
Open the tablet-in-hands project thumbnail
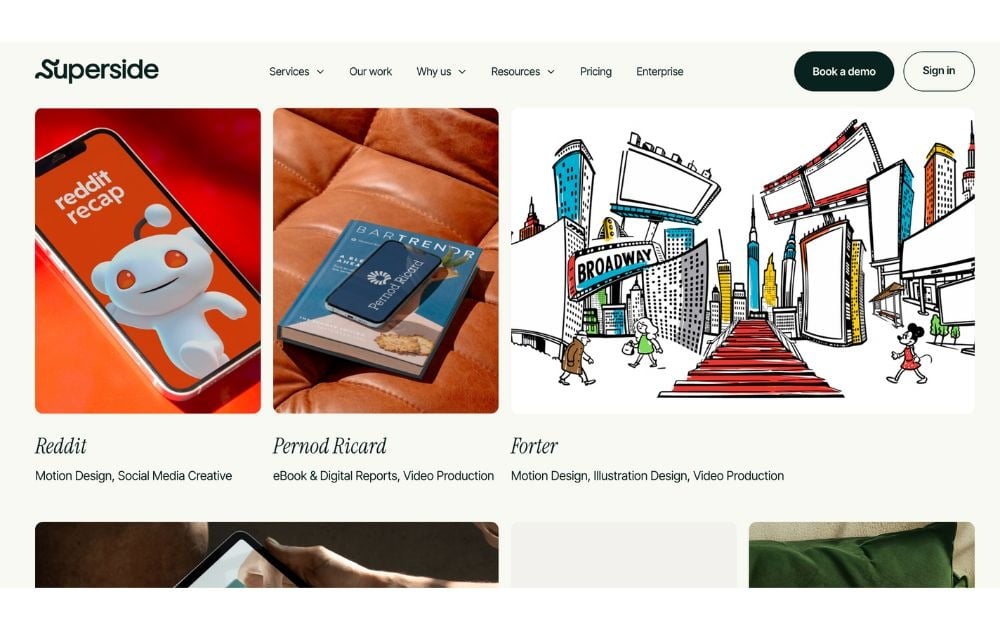(x=267, y=555)
